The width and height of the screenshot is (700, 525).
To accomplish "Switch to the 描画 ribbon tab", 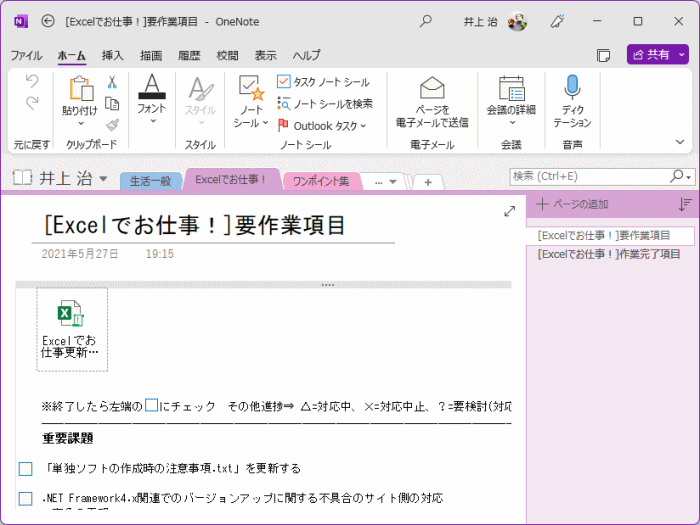I will coord(151,55).
